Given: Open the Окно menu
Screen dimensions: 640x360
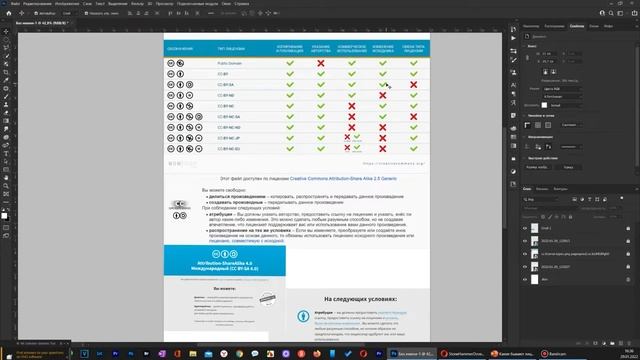Looking at the screenshot, I should pyautogui.click(x=226, y=4).
